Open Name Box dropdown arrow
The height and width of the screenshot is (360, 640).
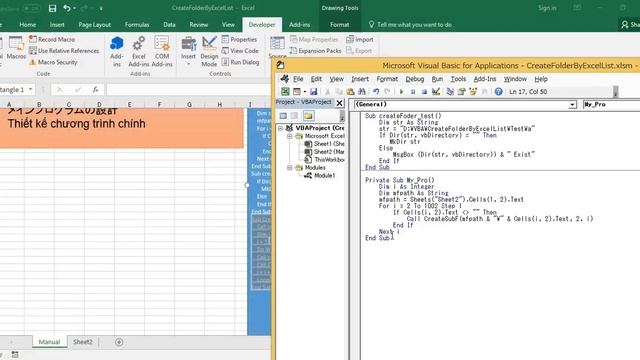point(31,89)
